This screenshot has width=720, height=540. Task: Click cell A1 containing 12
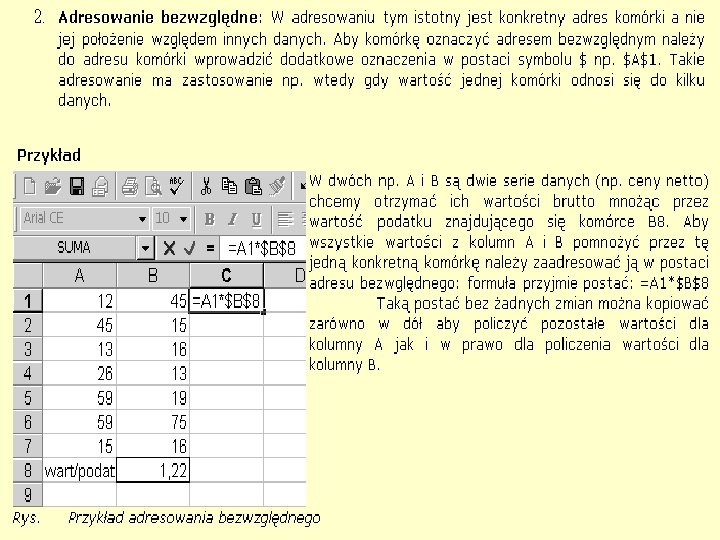click(79, 301)
